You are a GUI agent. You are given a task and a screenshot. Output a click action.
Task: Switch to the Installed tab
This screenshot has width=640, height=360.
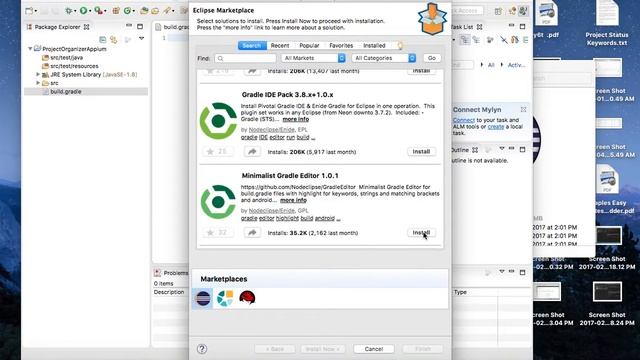click(374, 45)
